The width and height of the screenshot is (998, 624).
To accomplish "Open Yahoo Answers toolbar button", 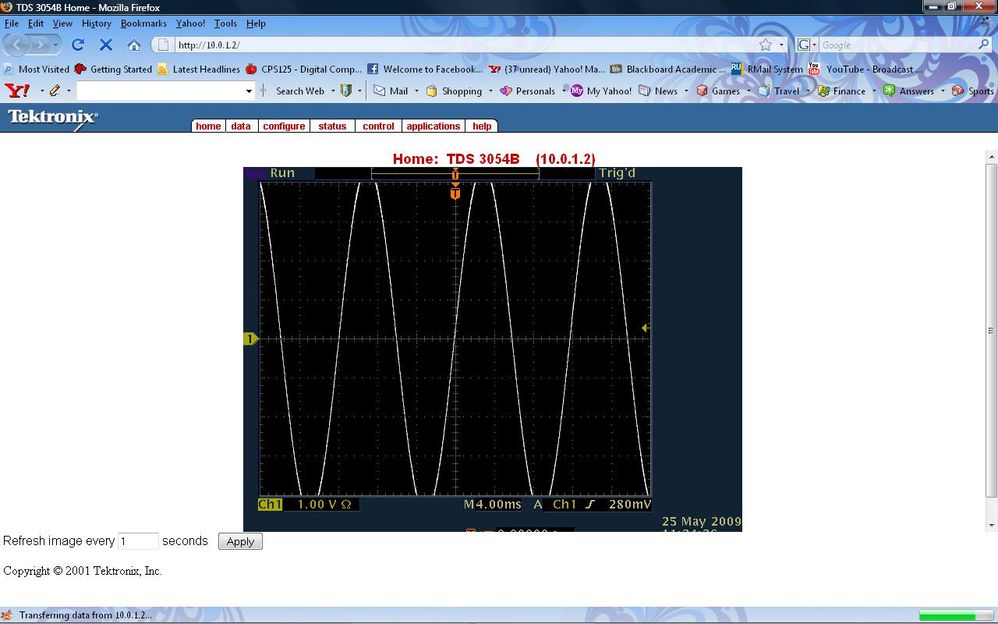I will [909, 91].
